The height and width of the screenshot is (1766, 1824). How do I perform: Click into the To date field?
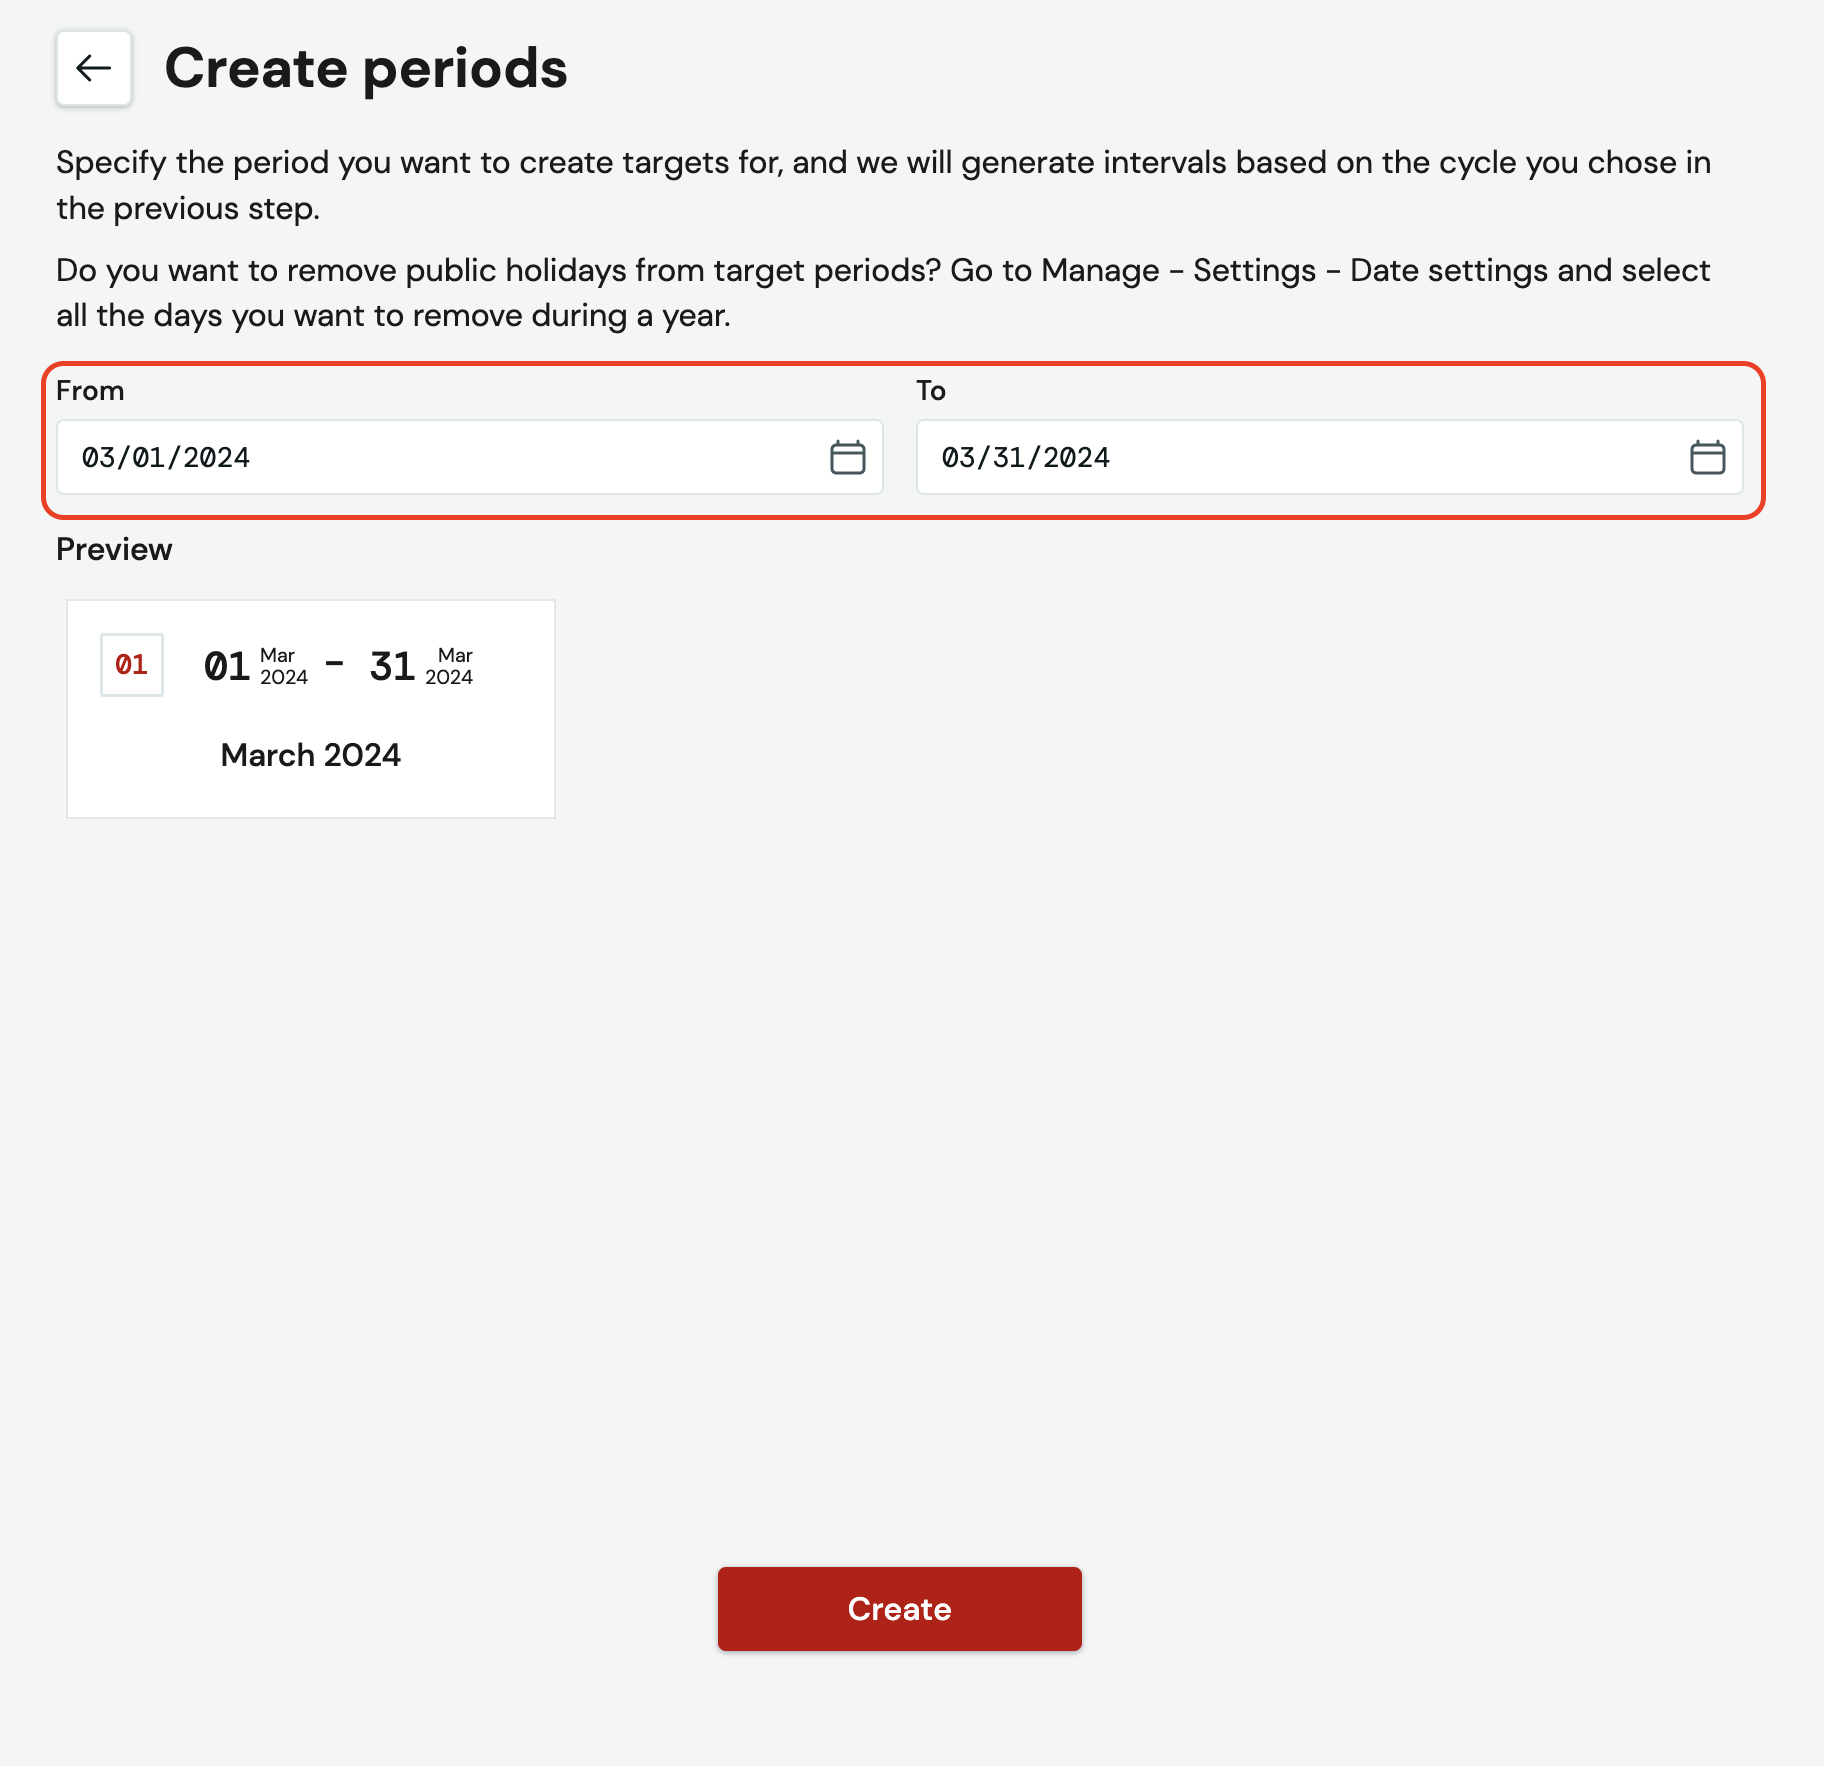(1329, 457)
